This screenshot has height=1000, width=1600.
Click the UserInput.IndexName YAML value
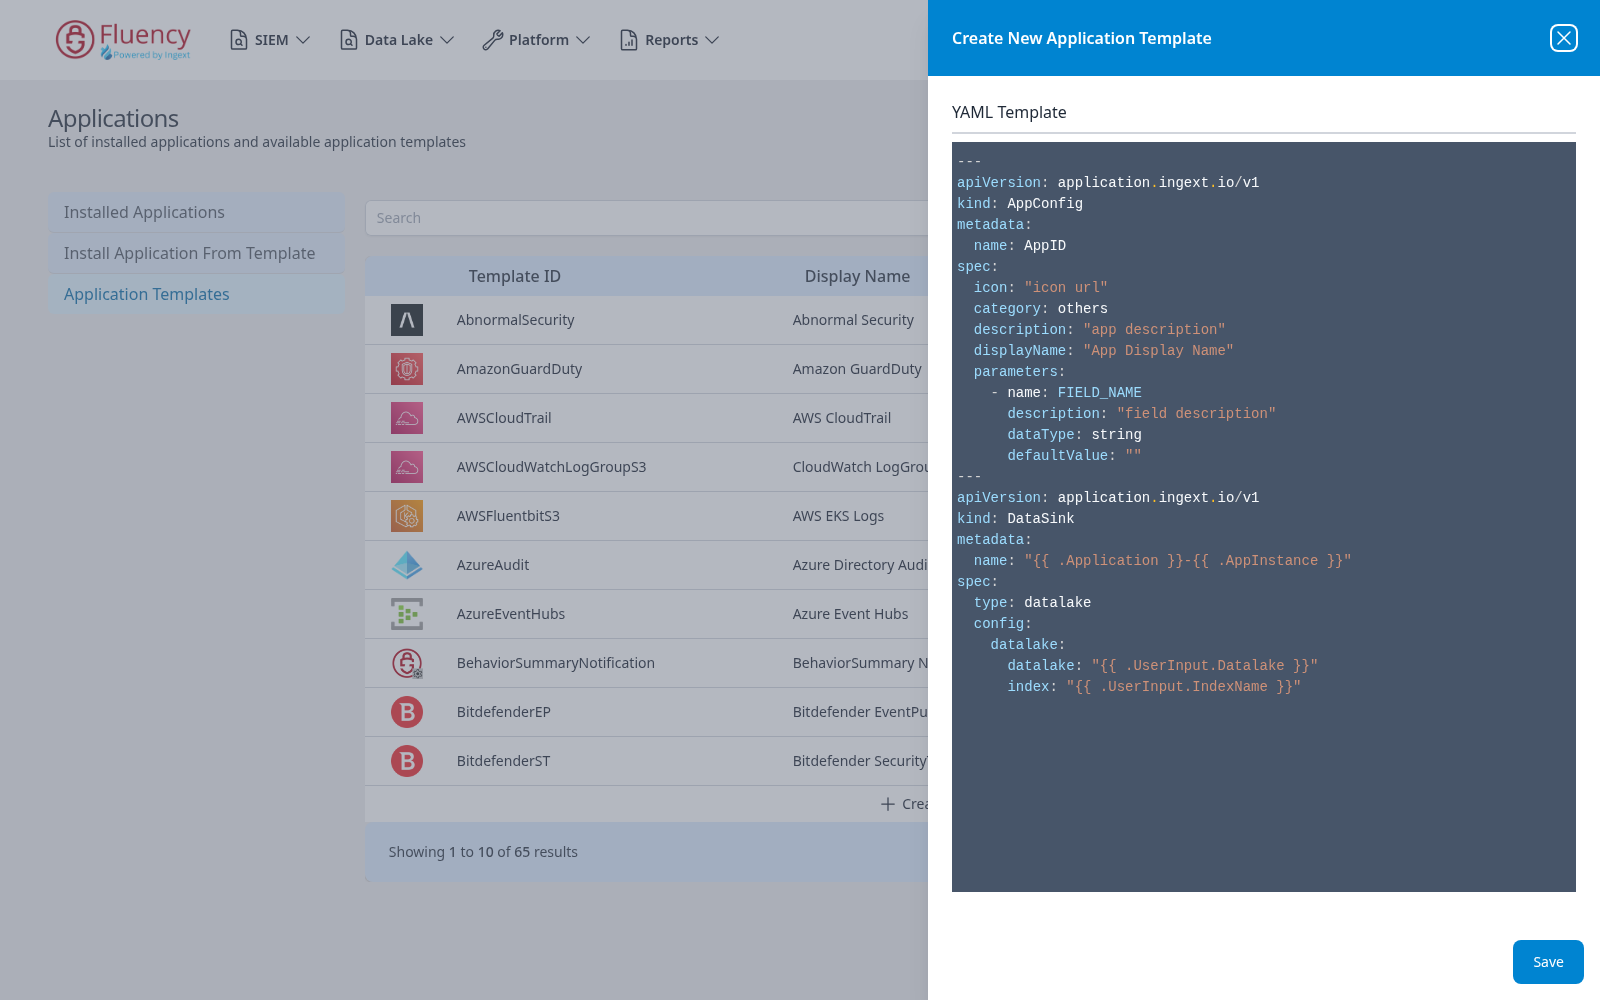(x=1183, y=687)
